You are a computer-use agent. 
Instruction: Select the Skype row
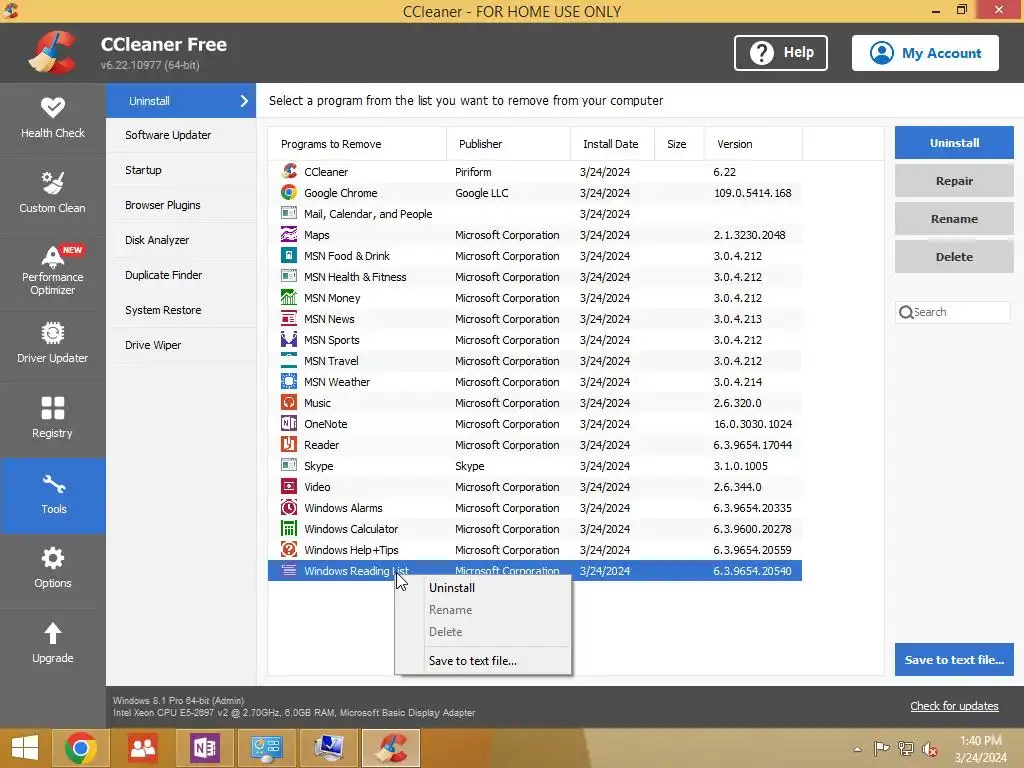535,466
